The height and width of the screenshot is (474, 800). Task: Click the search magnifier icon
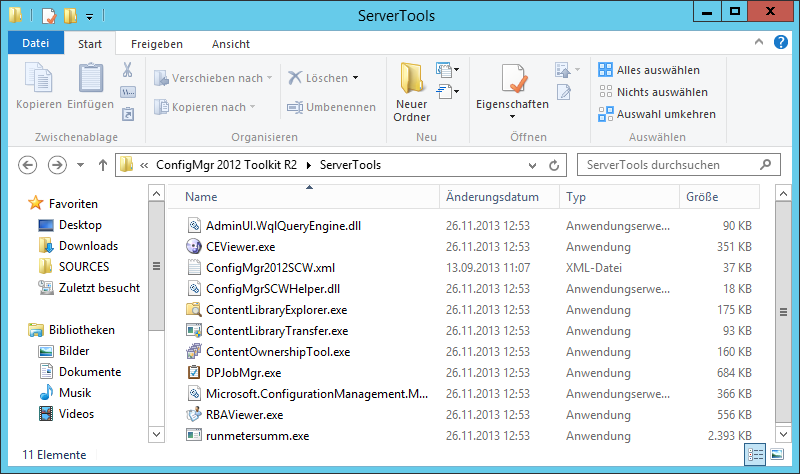pyautogui.click(x=765, y=165)
